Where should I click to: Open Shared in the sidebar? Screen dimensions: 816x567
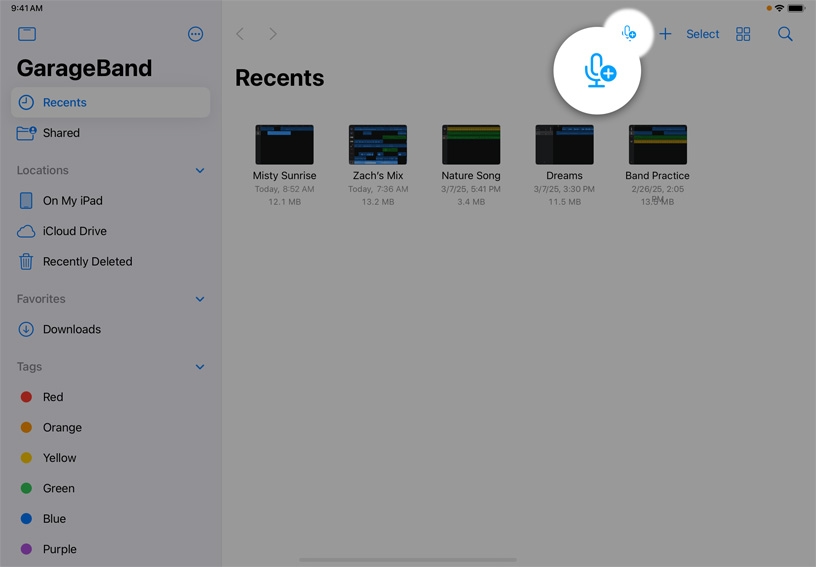61,133
